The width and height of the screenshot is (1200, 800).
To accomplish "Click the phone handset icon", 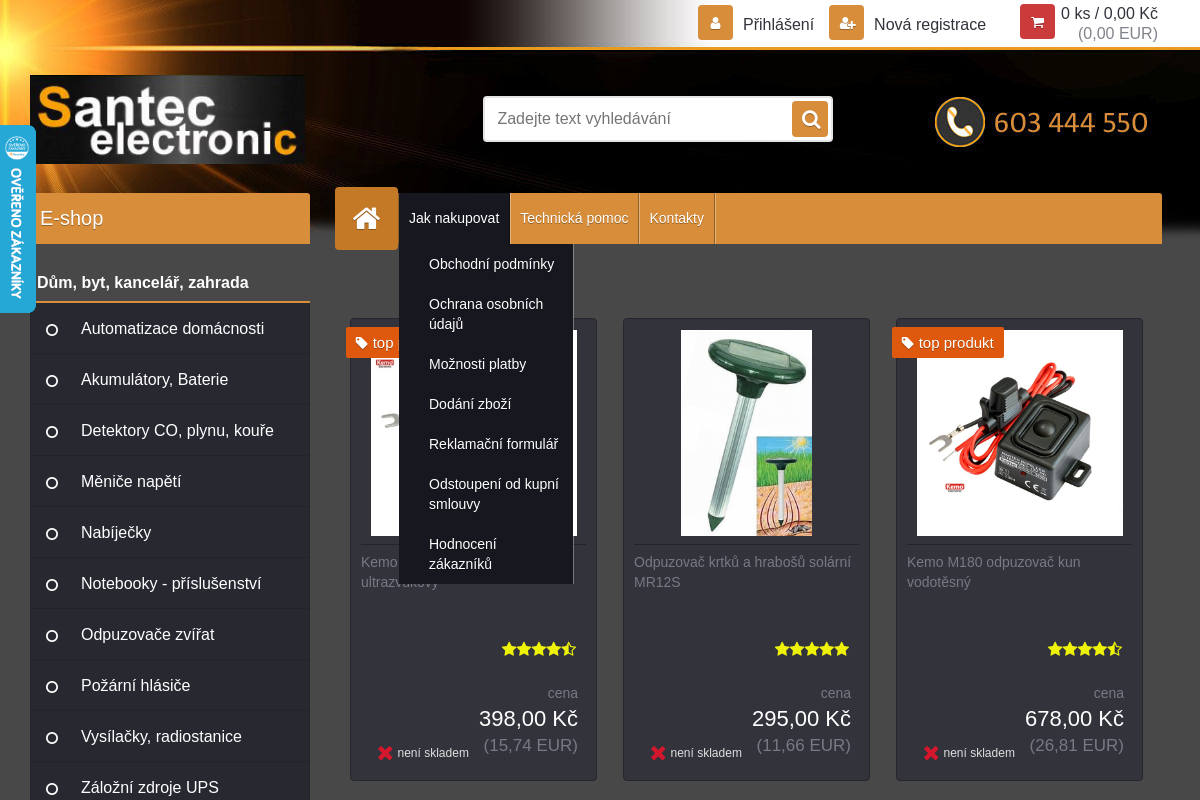I will coord(960,122).
